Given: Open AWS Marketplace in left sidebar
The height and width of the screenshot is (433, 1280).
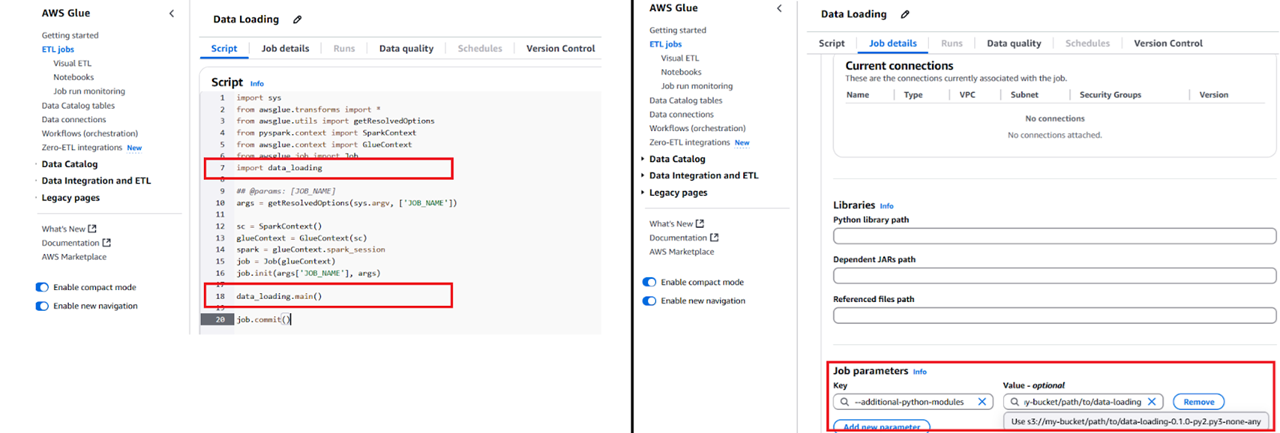Looking at the screenshot, I should click(73, 257).
